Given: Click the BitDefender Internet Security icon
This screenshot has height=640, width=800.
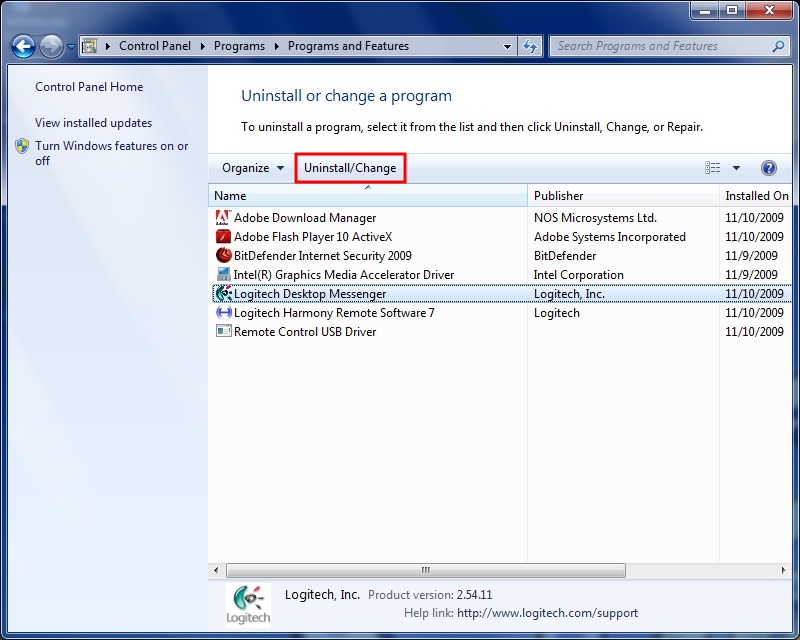Looking at the screenshot, I should tap(223, 256).
